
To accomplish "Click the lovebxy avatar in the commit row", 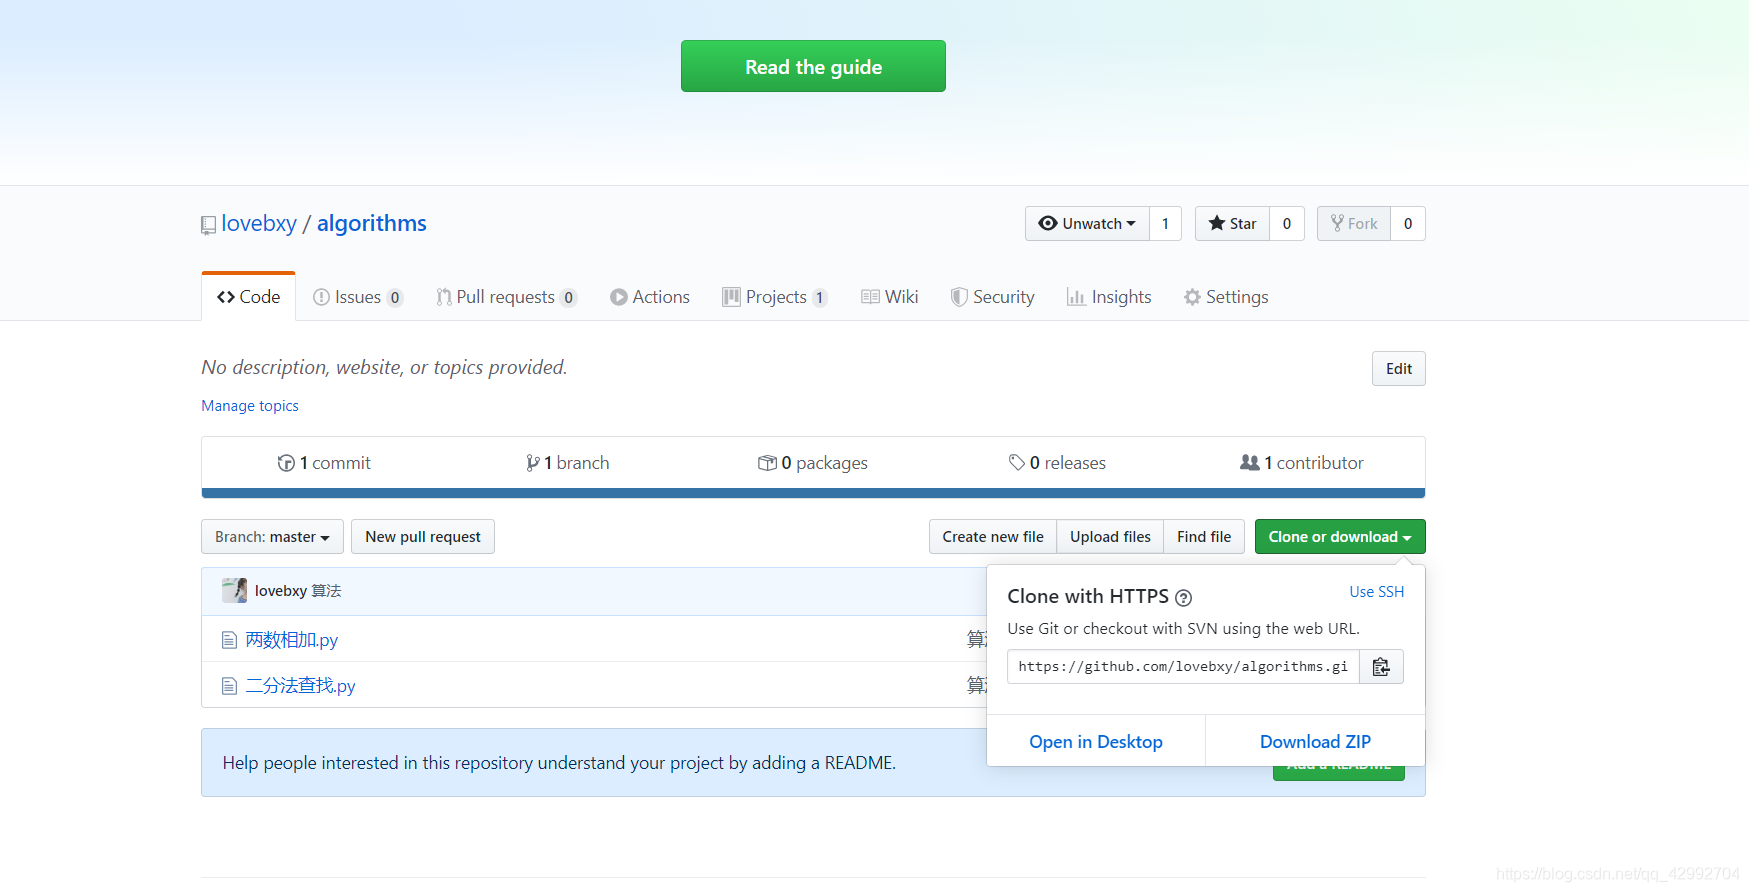I will (x=234, y=590).
